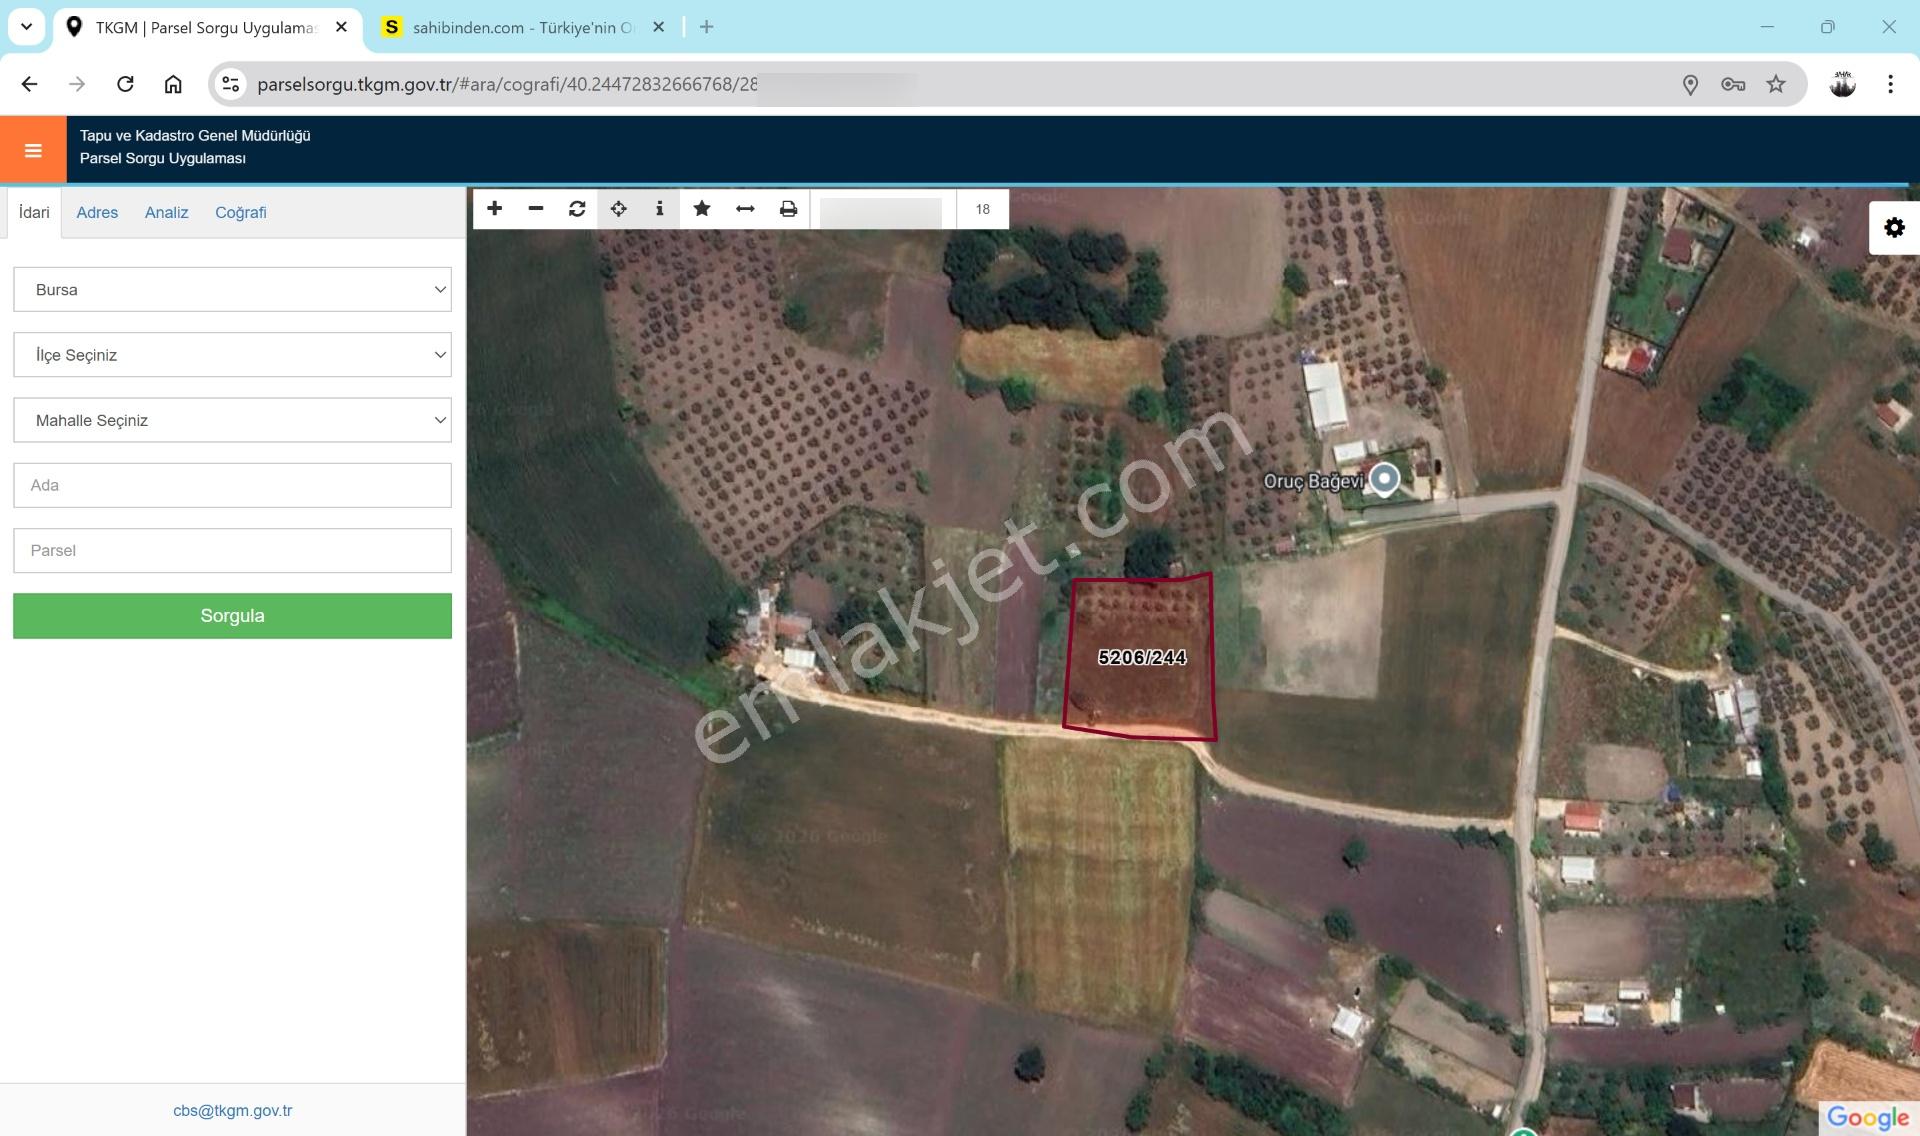The height and width of the screenshot is (1136, 1920).
Task: Open the Adres tab
Action: click(97, 212)
